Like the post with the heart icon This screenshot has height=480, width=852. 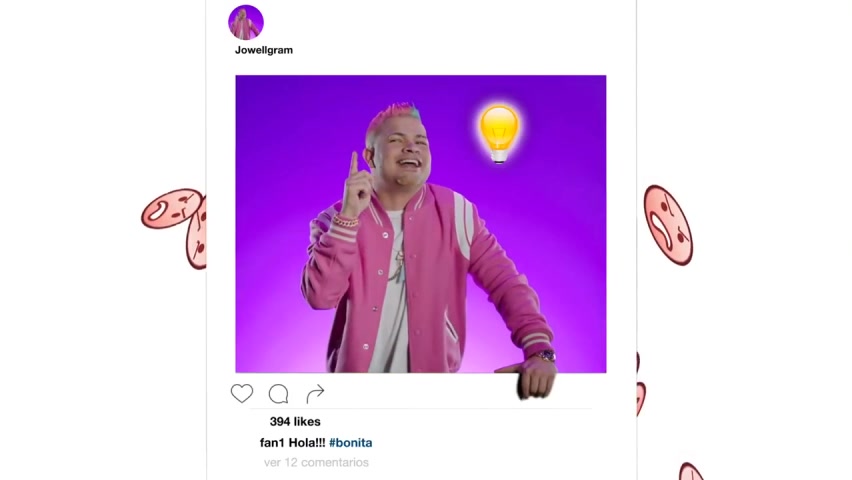click(x=242, y=394)
